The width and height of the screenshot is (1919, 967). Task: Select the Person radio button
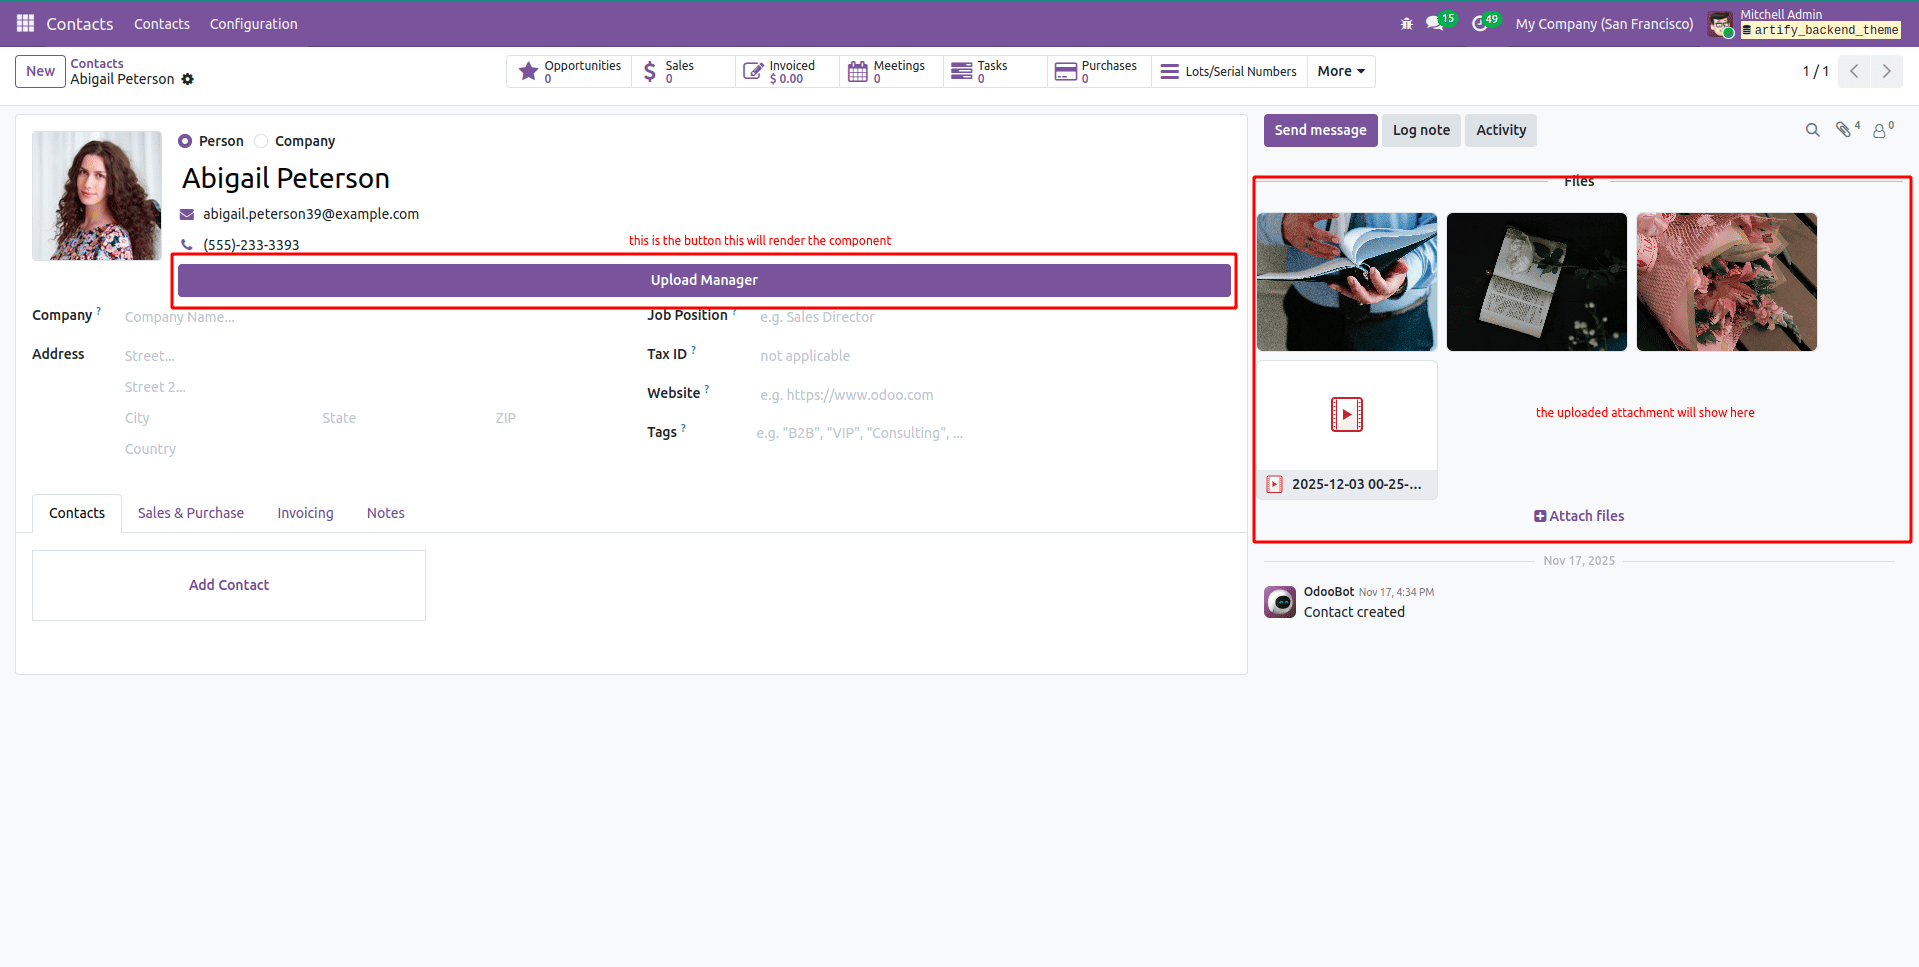pyautogui.click(x=184, y=141)
